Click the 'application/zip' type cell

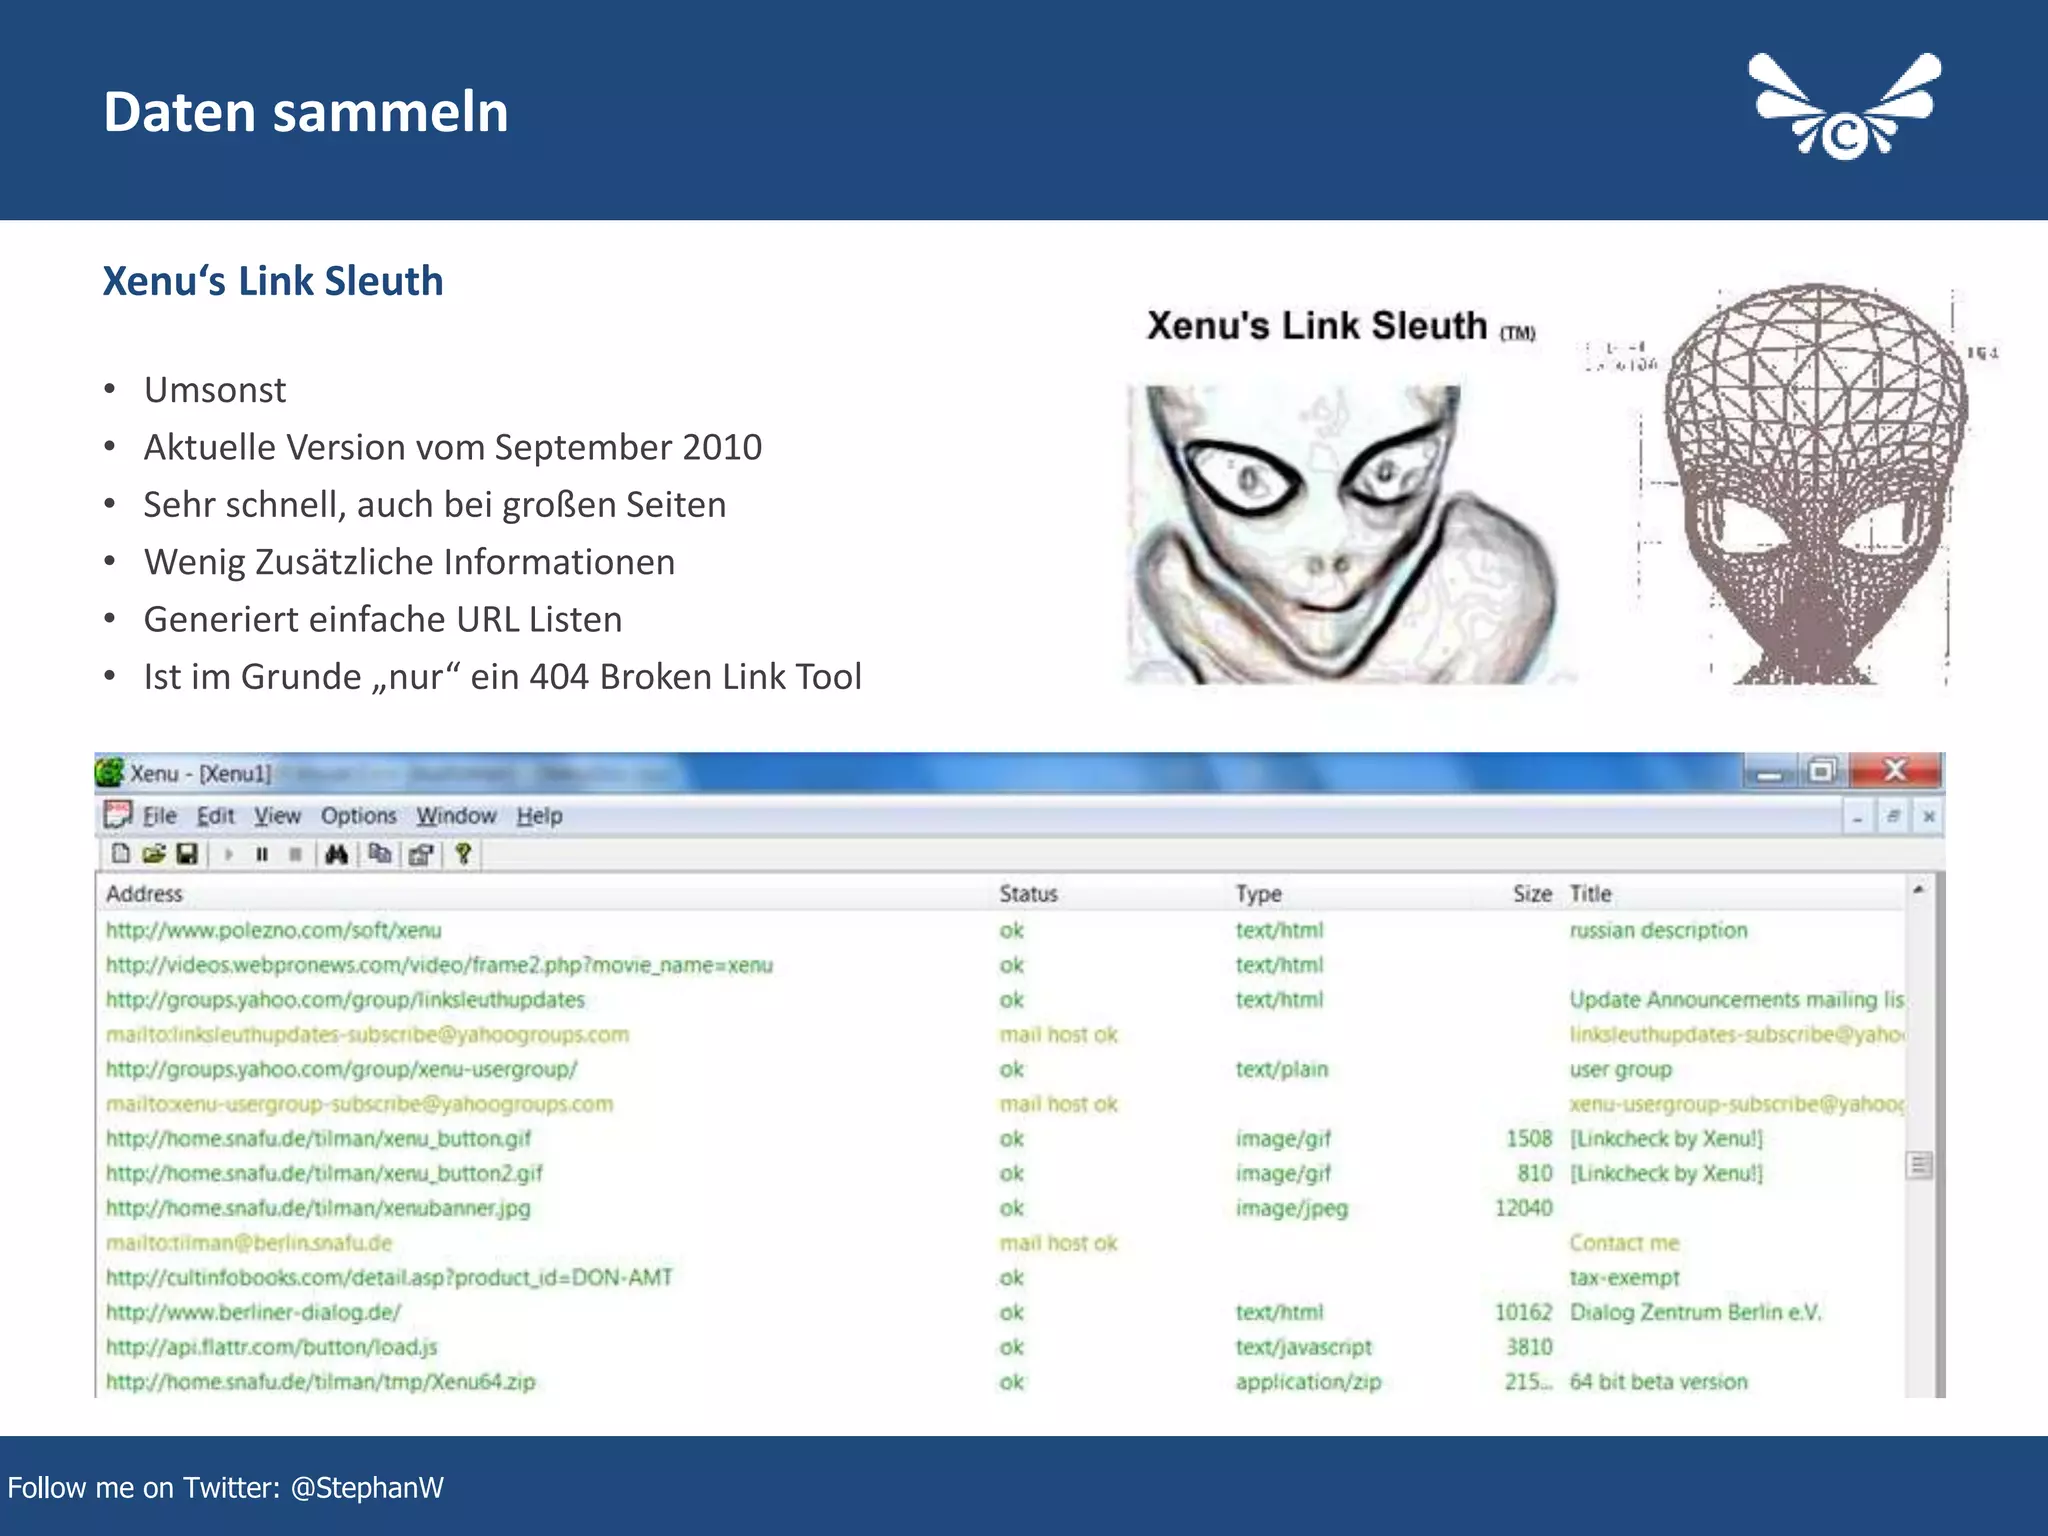[1308, 1382]
